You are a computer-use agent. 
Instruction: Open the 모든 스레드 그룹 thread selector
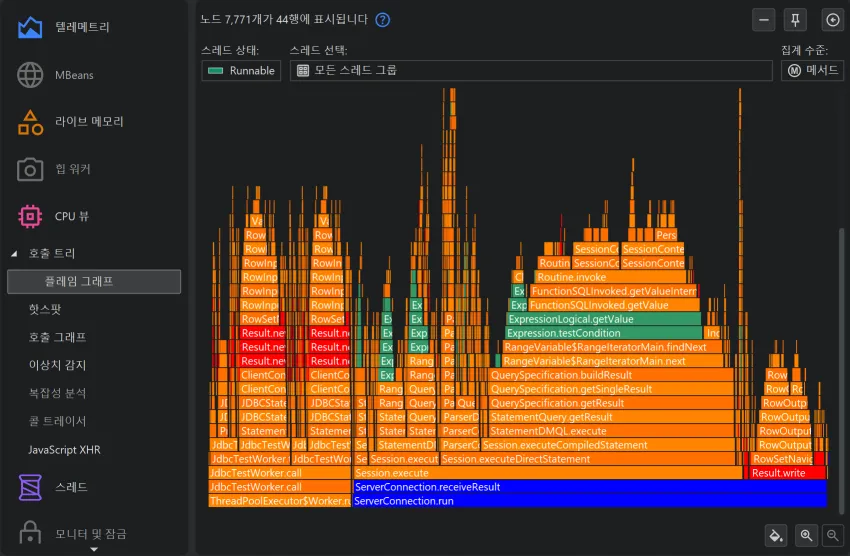531,70
